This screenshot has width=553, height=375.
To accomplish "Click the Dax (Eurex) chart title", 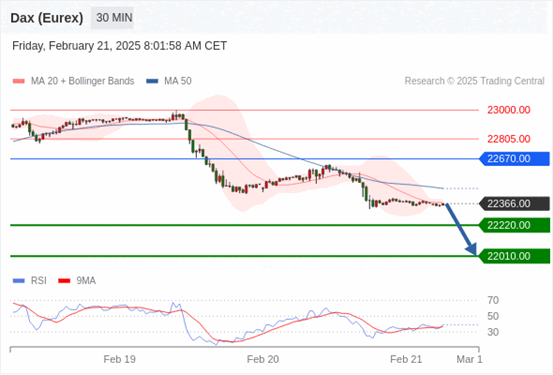I will pyautogui.click(x=47, y=18).
